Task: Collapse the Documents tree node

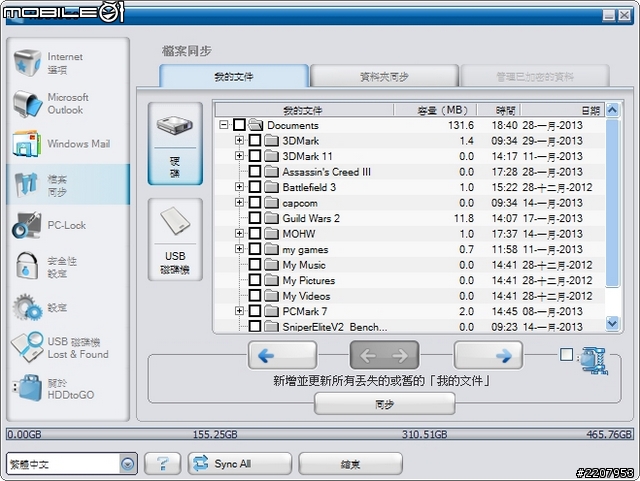Action: (223, 124)
